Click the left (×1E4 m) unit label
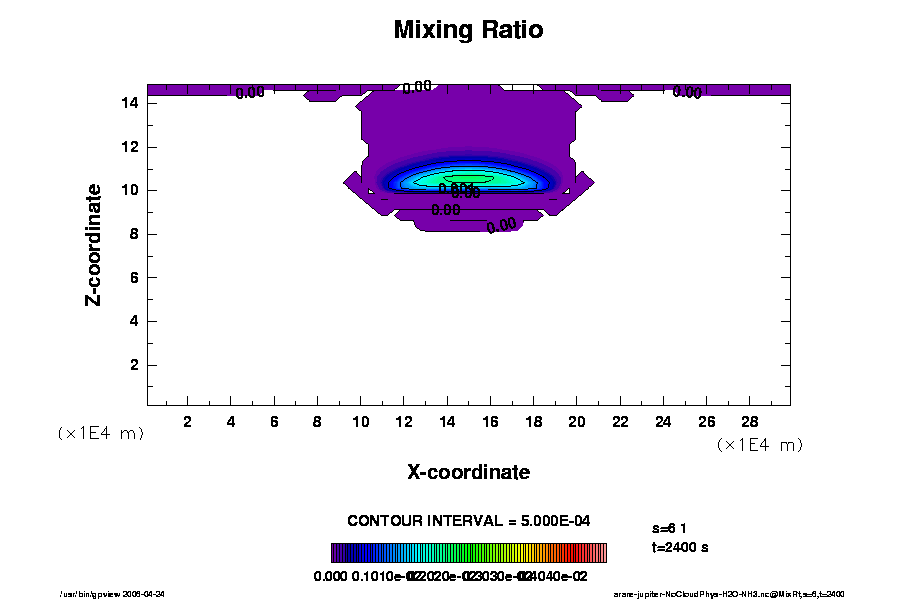This screenshot has width=900, height=600. 100,433
